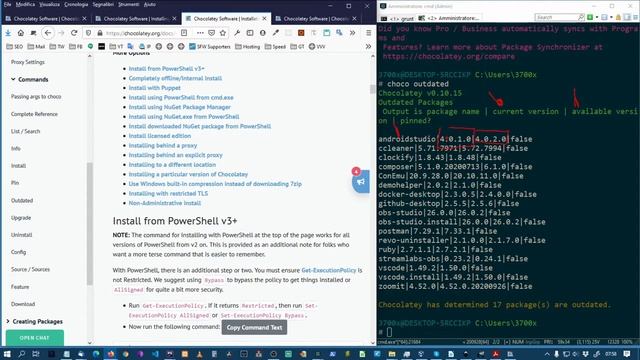Click the green new console button in ConEmu
The width and height of the screenshot is (640, 360).
tap(590, 17)
